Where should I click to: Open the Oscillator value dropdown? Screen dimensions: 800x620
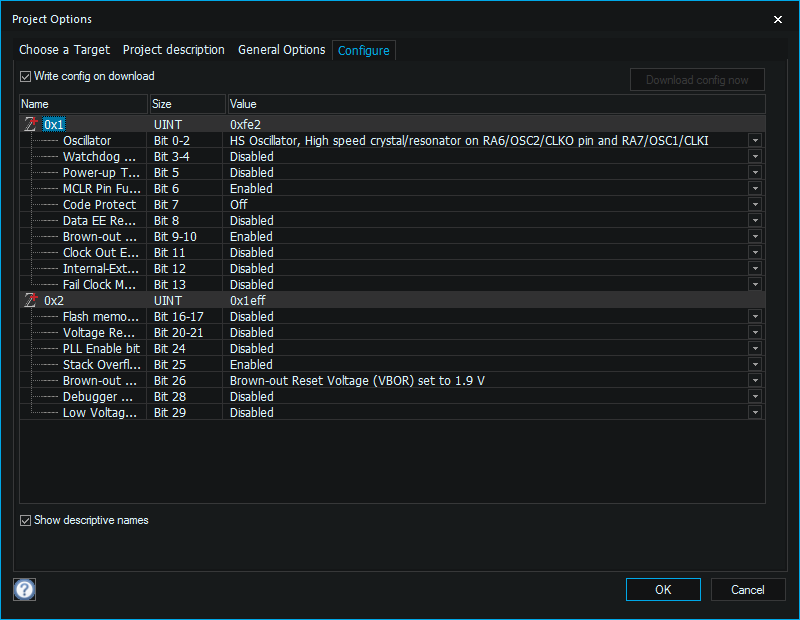pos(756,140)
